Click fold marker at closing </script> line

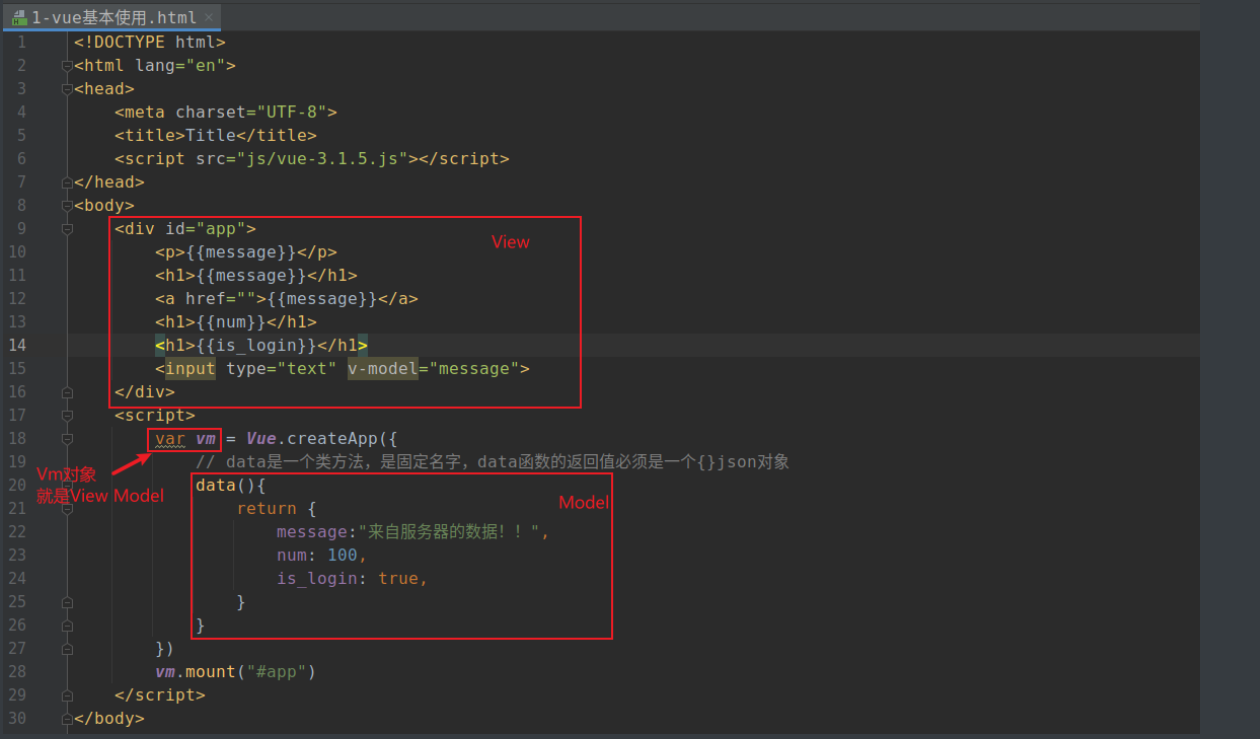[x=67, y=695]
